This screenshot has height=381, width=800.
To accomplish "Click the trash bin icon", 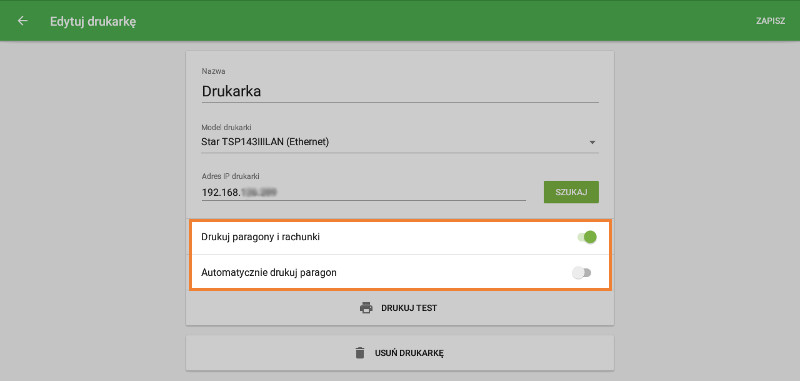I will [x=360, y=353].
